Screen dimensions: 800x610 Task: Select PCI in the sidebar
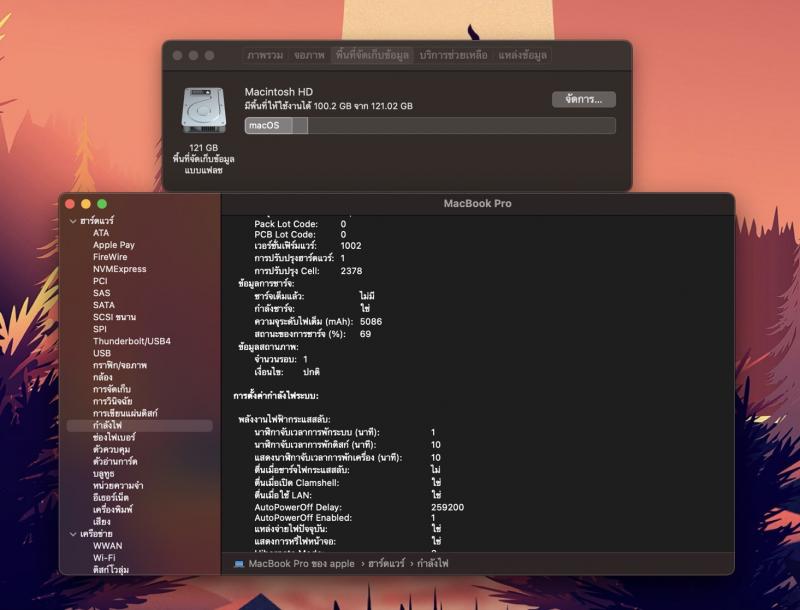(100, 281)
